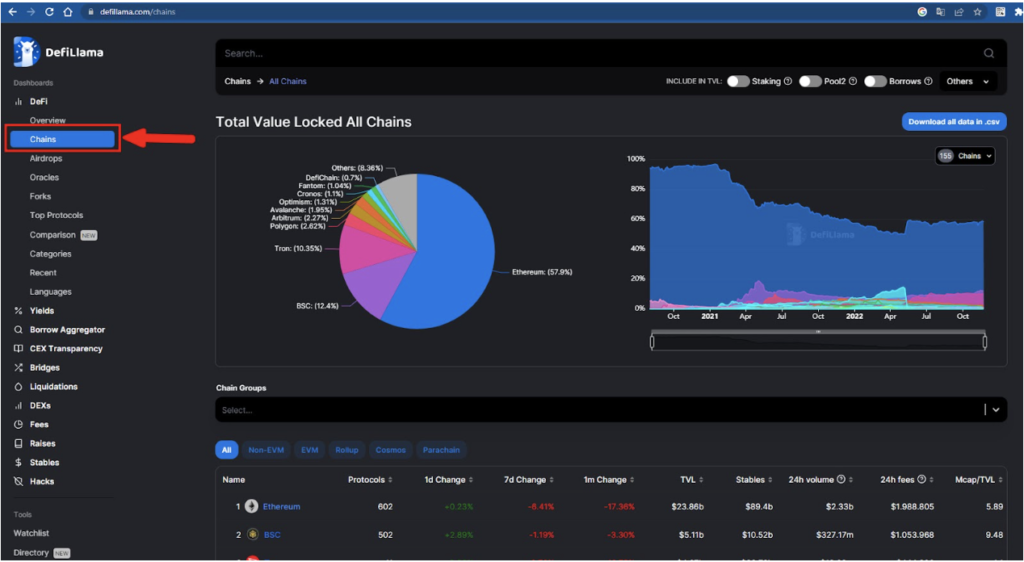Click the CEX Transparency book icon
This screenshot has width=1024, height=562.
pos(18,349)
